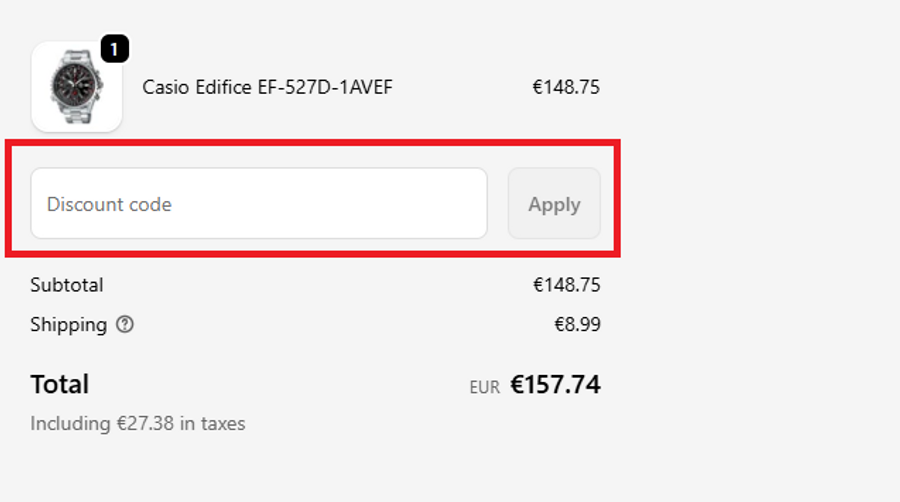The width and height of the screenshot is (900, 502).
Task: Click the shipping cost €8.99
Action: [x=577, y=325]
